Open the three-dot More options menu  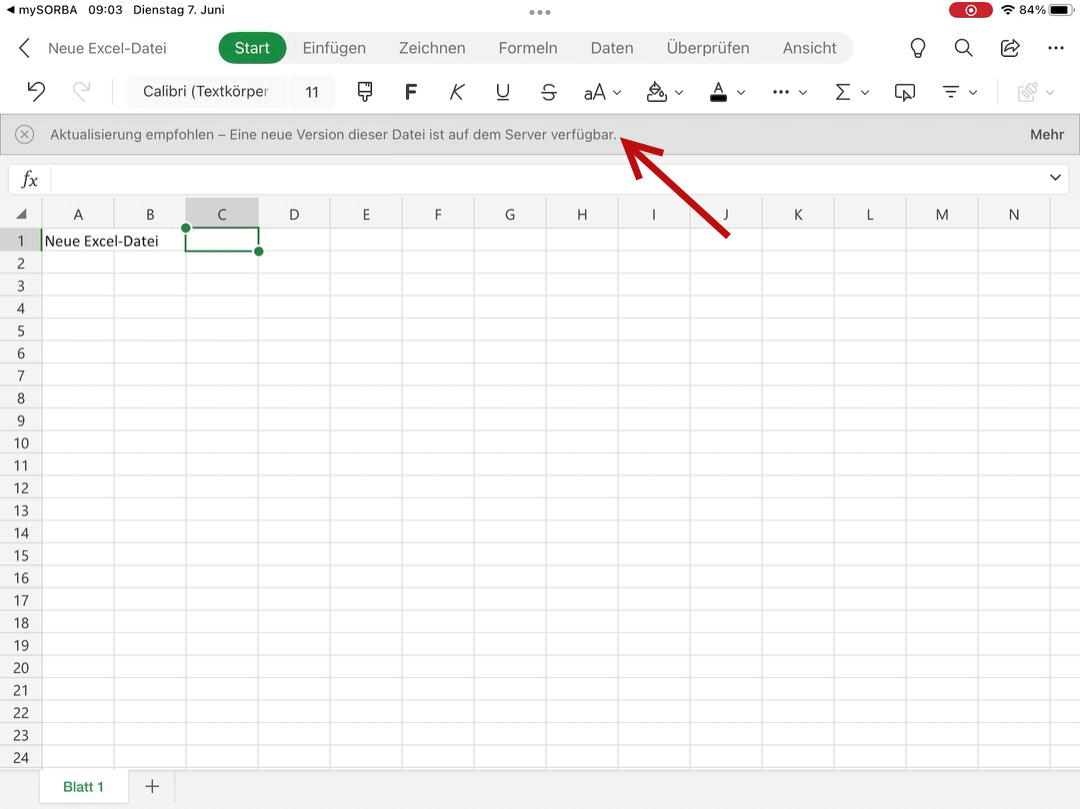[x=1056, y=48]
